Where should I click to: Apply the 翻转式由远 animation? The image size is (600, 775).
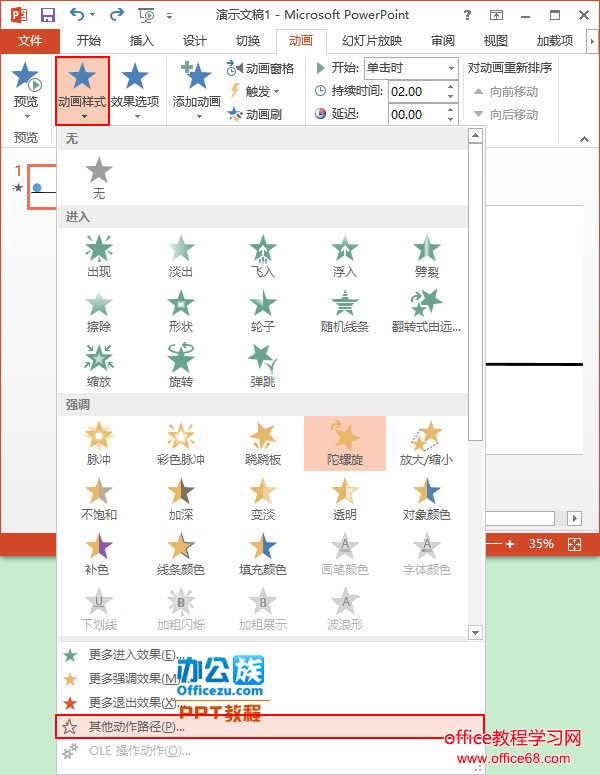pos(427,311)
